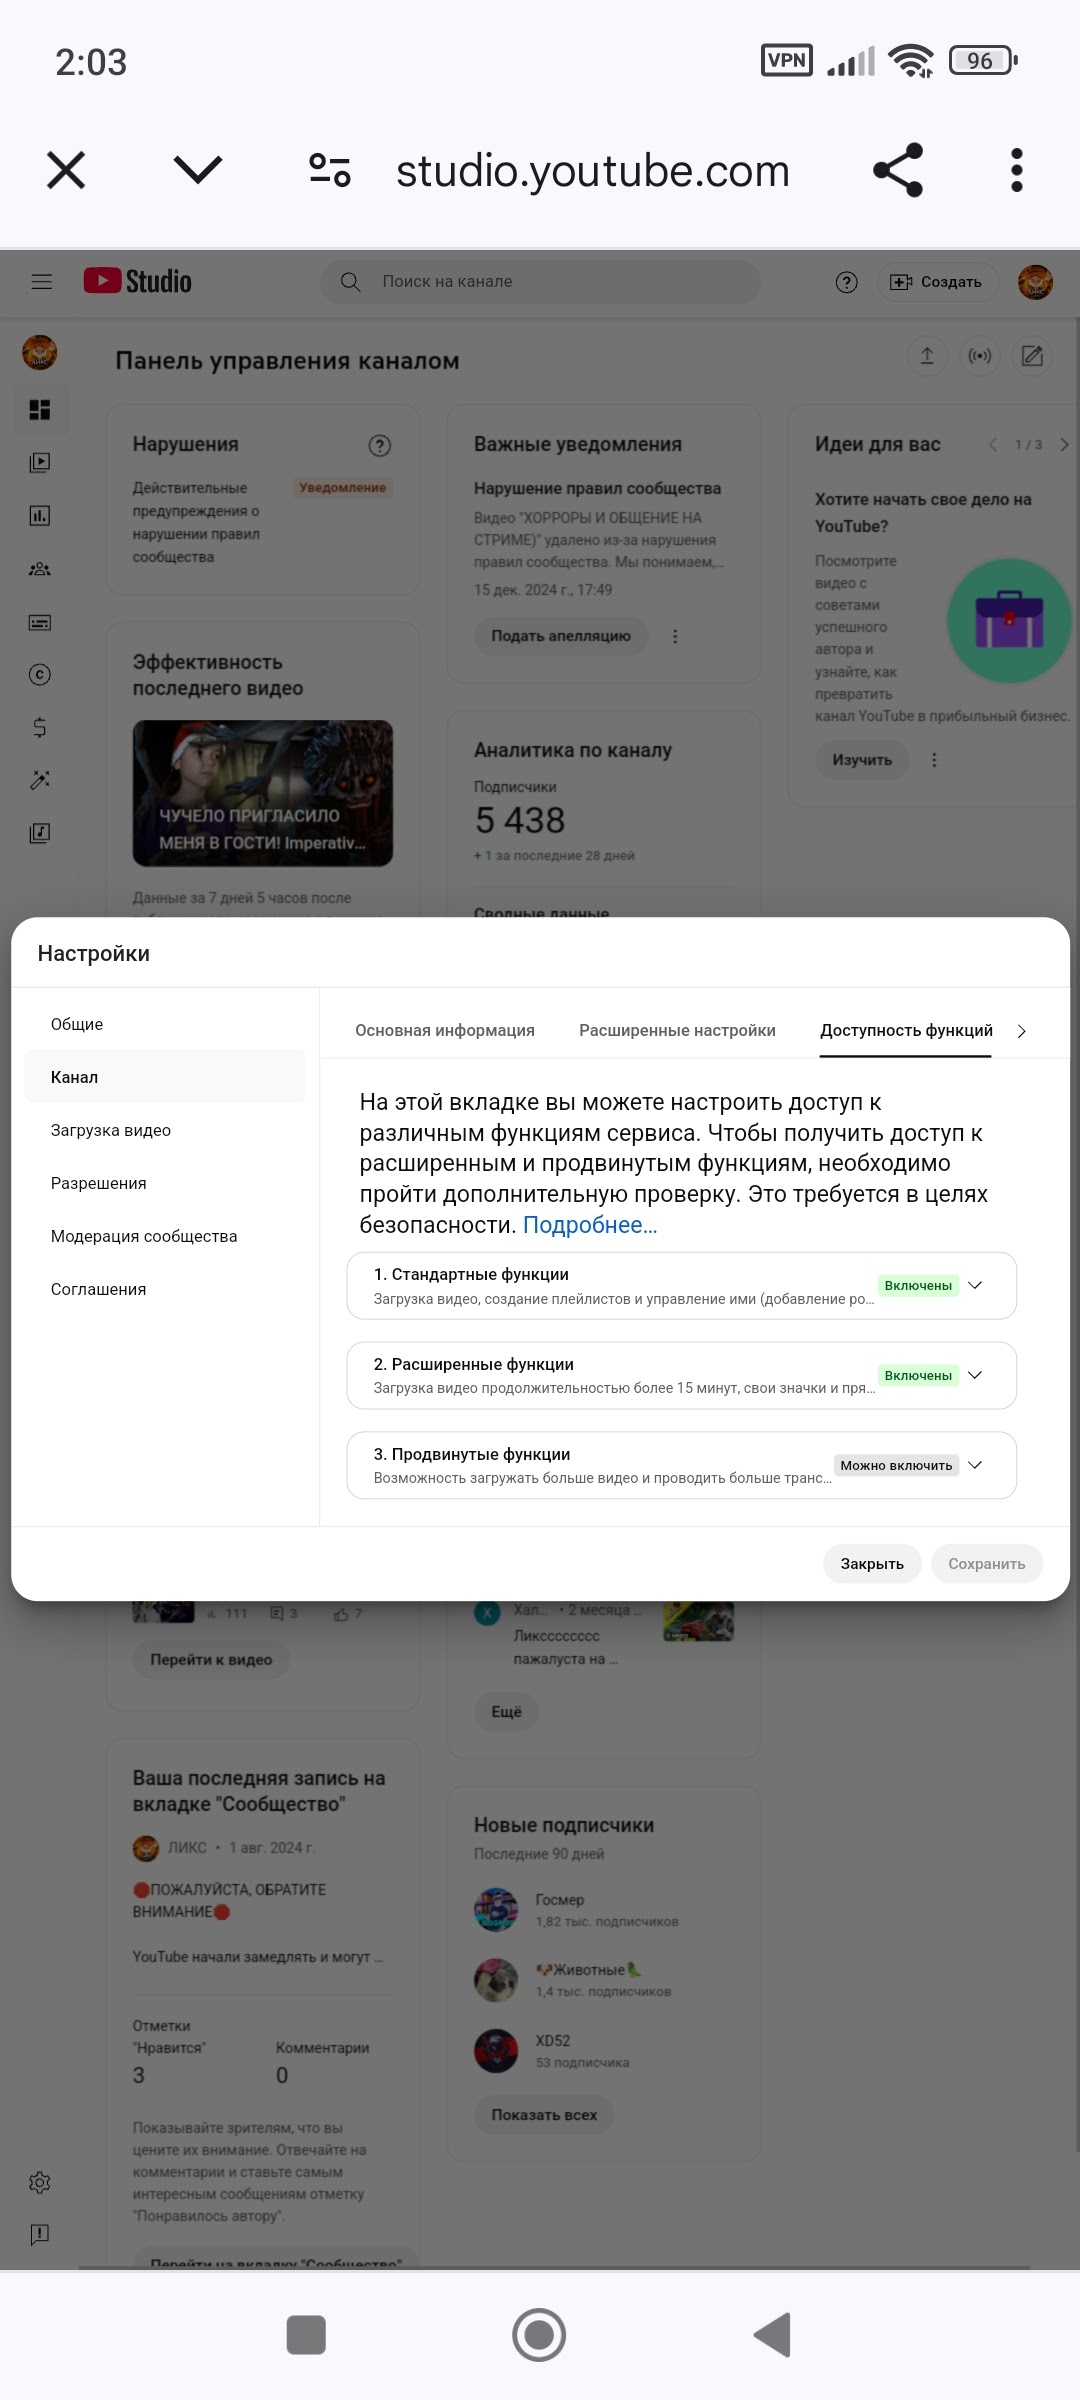Open browser three-dot overflow menu
The height and width of the screenshot is (2400, 1080).
coord(1016,170)
